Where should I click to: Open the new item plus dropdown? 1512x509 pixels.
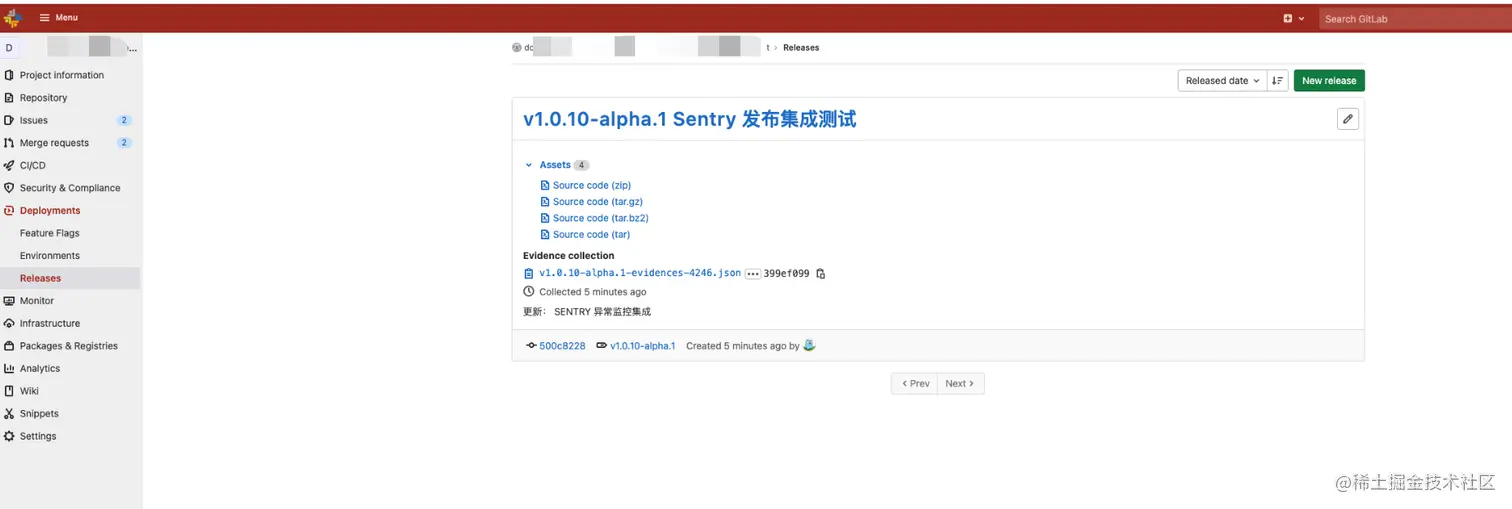pos(1293,18)
